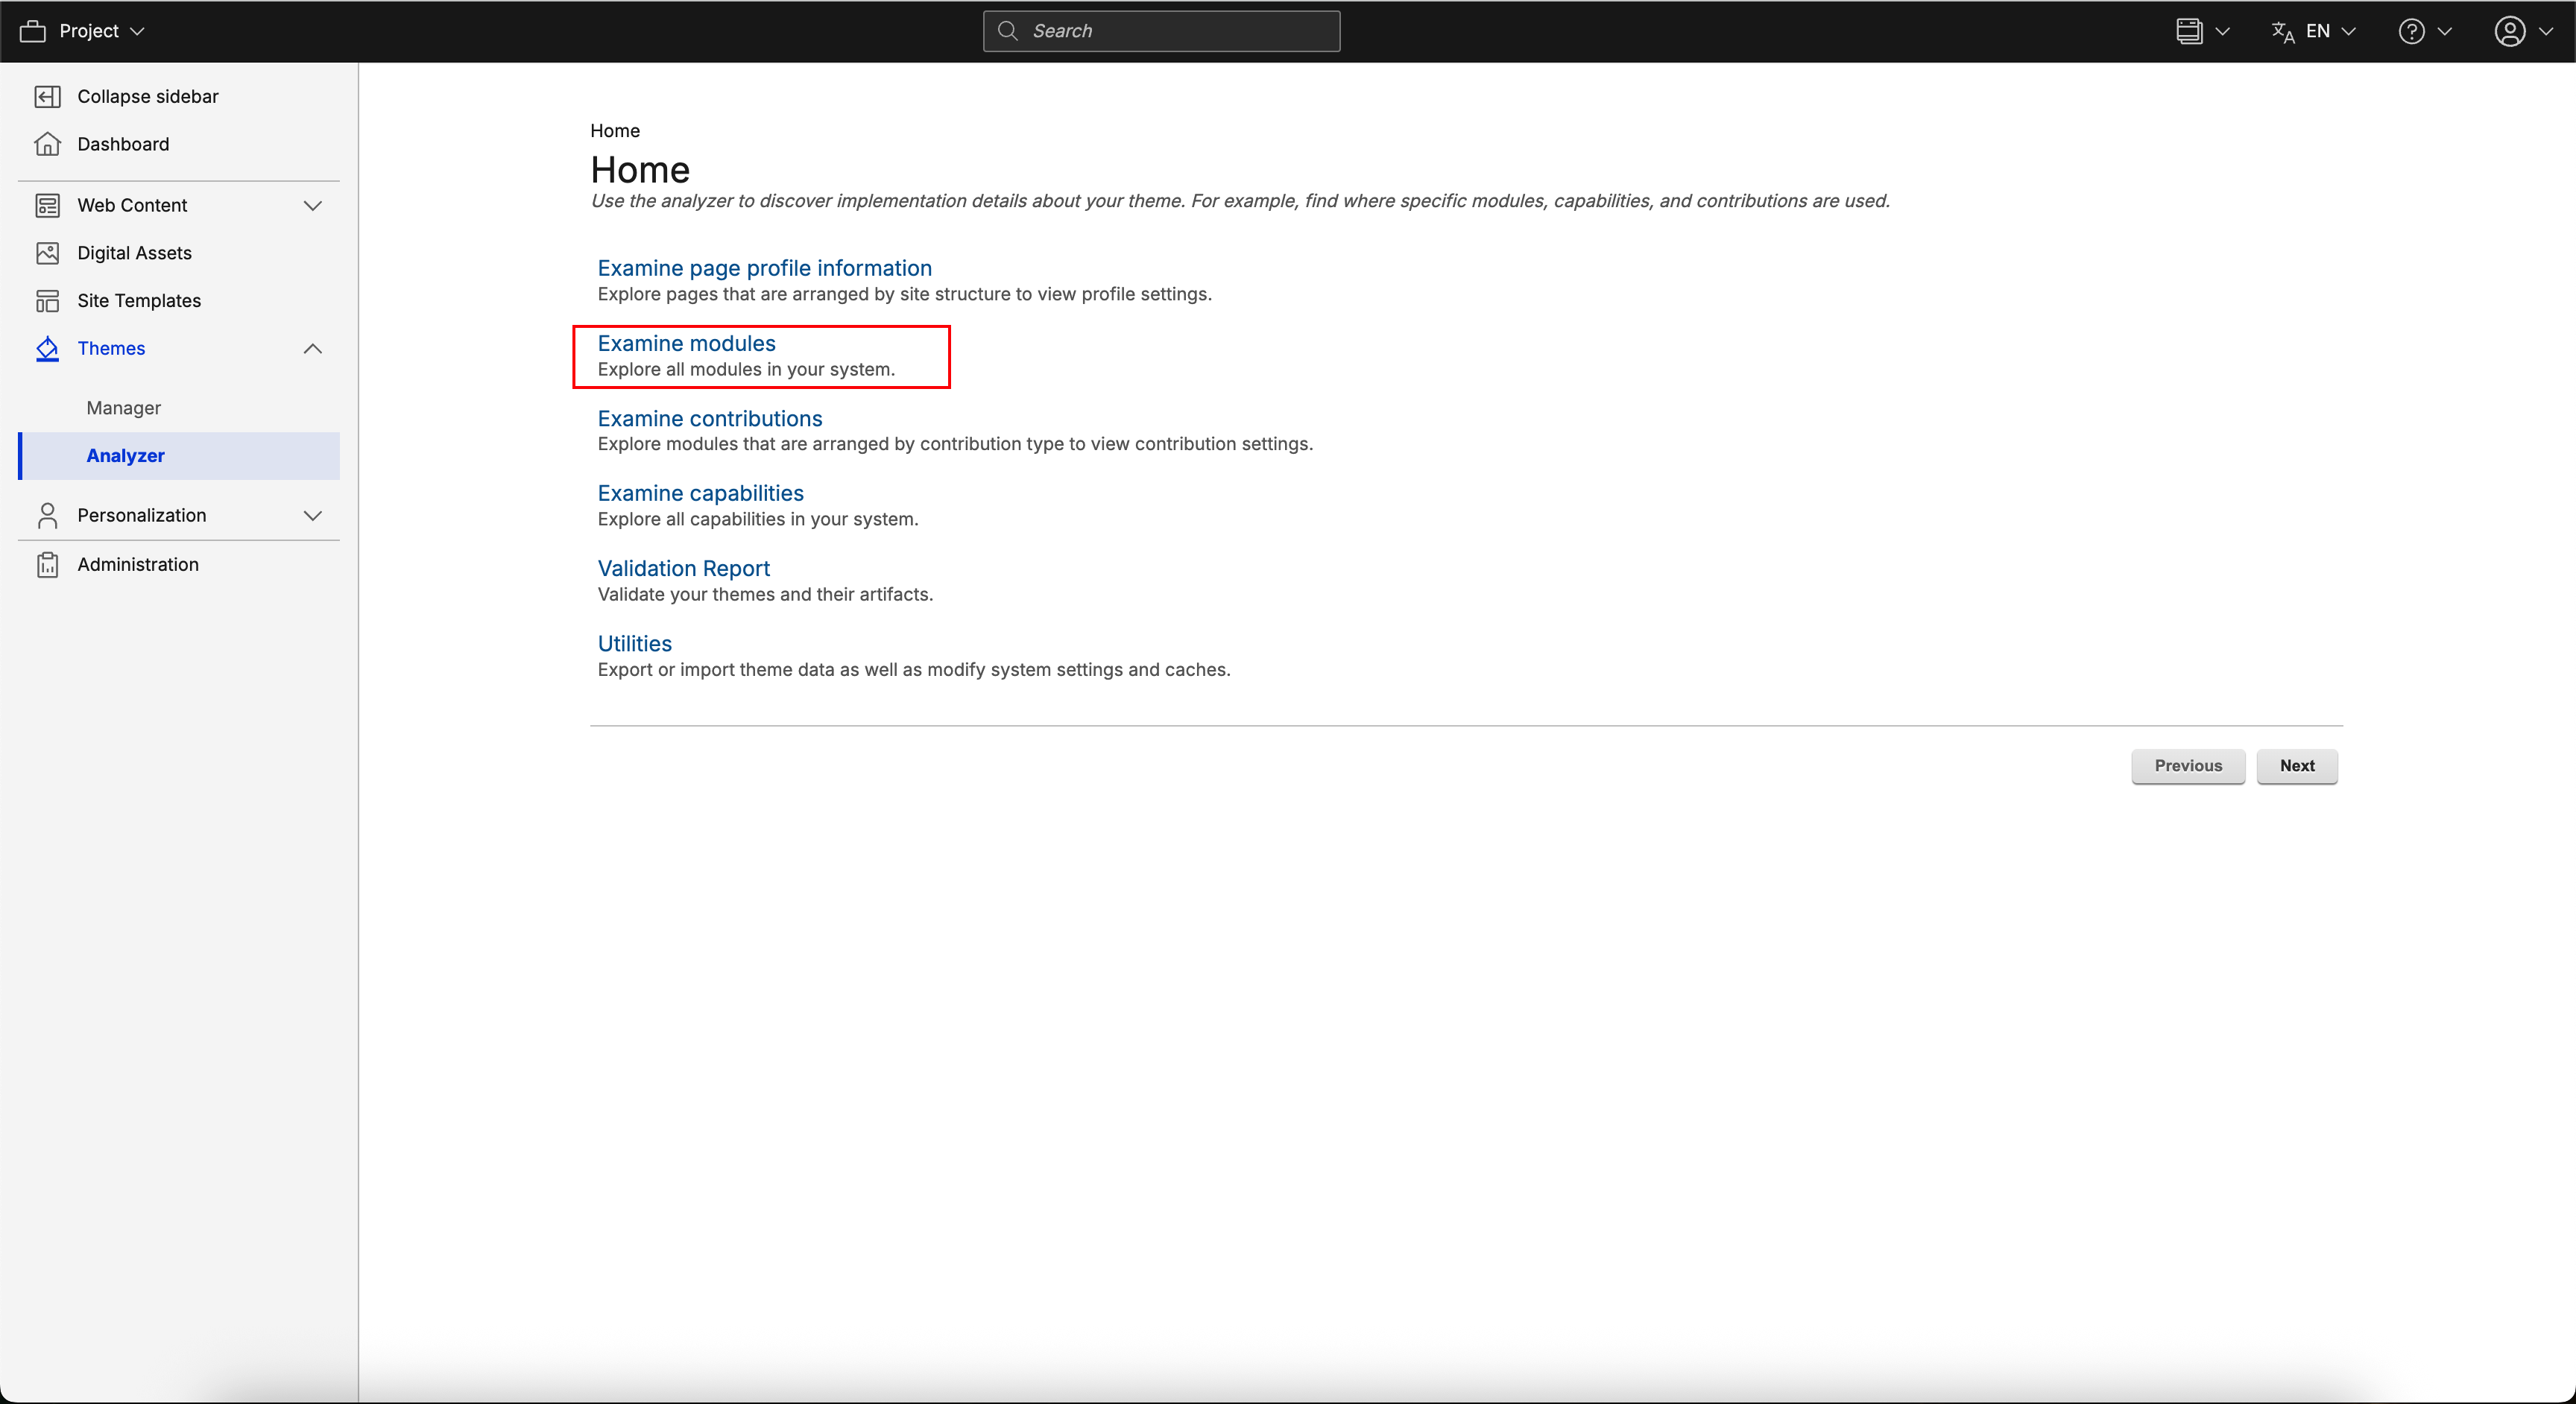Click the Site Templates layout icon
Image resolution: width=2576 pixels, height=1404 pixels.
pyautogui.click(x=47, y=301)
